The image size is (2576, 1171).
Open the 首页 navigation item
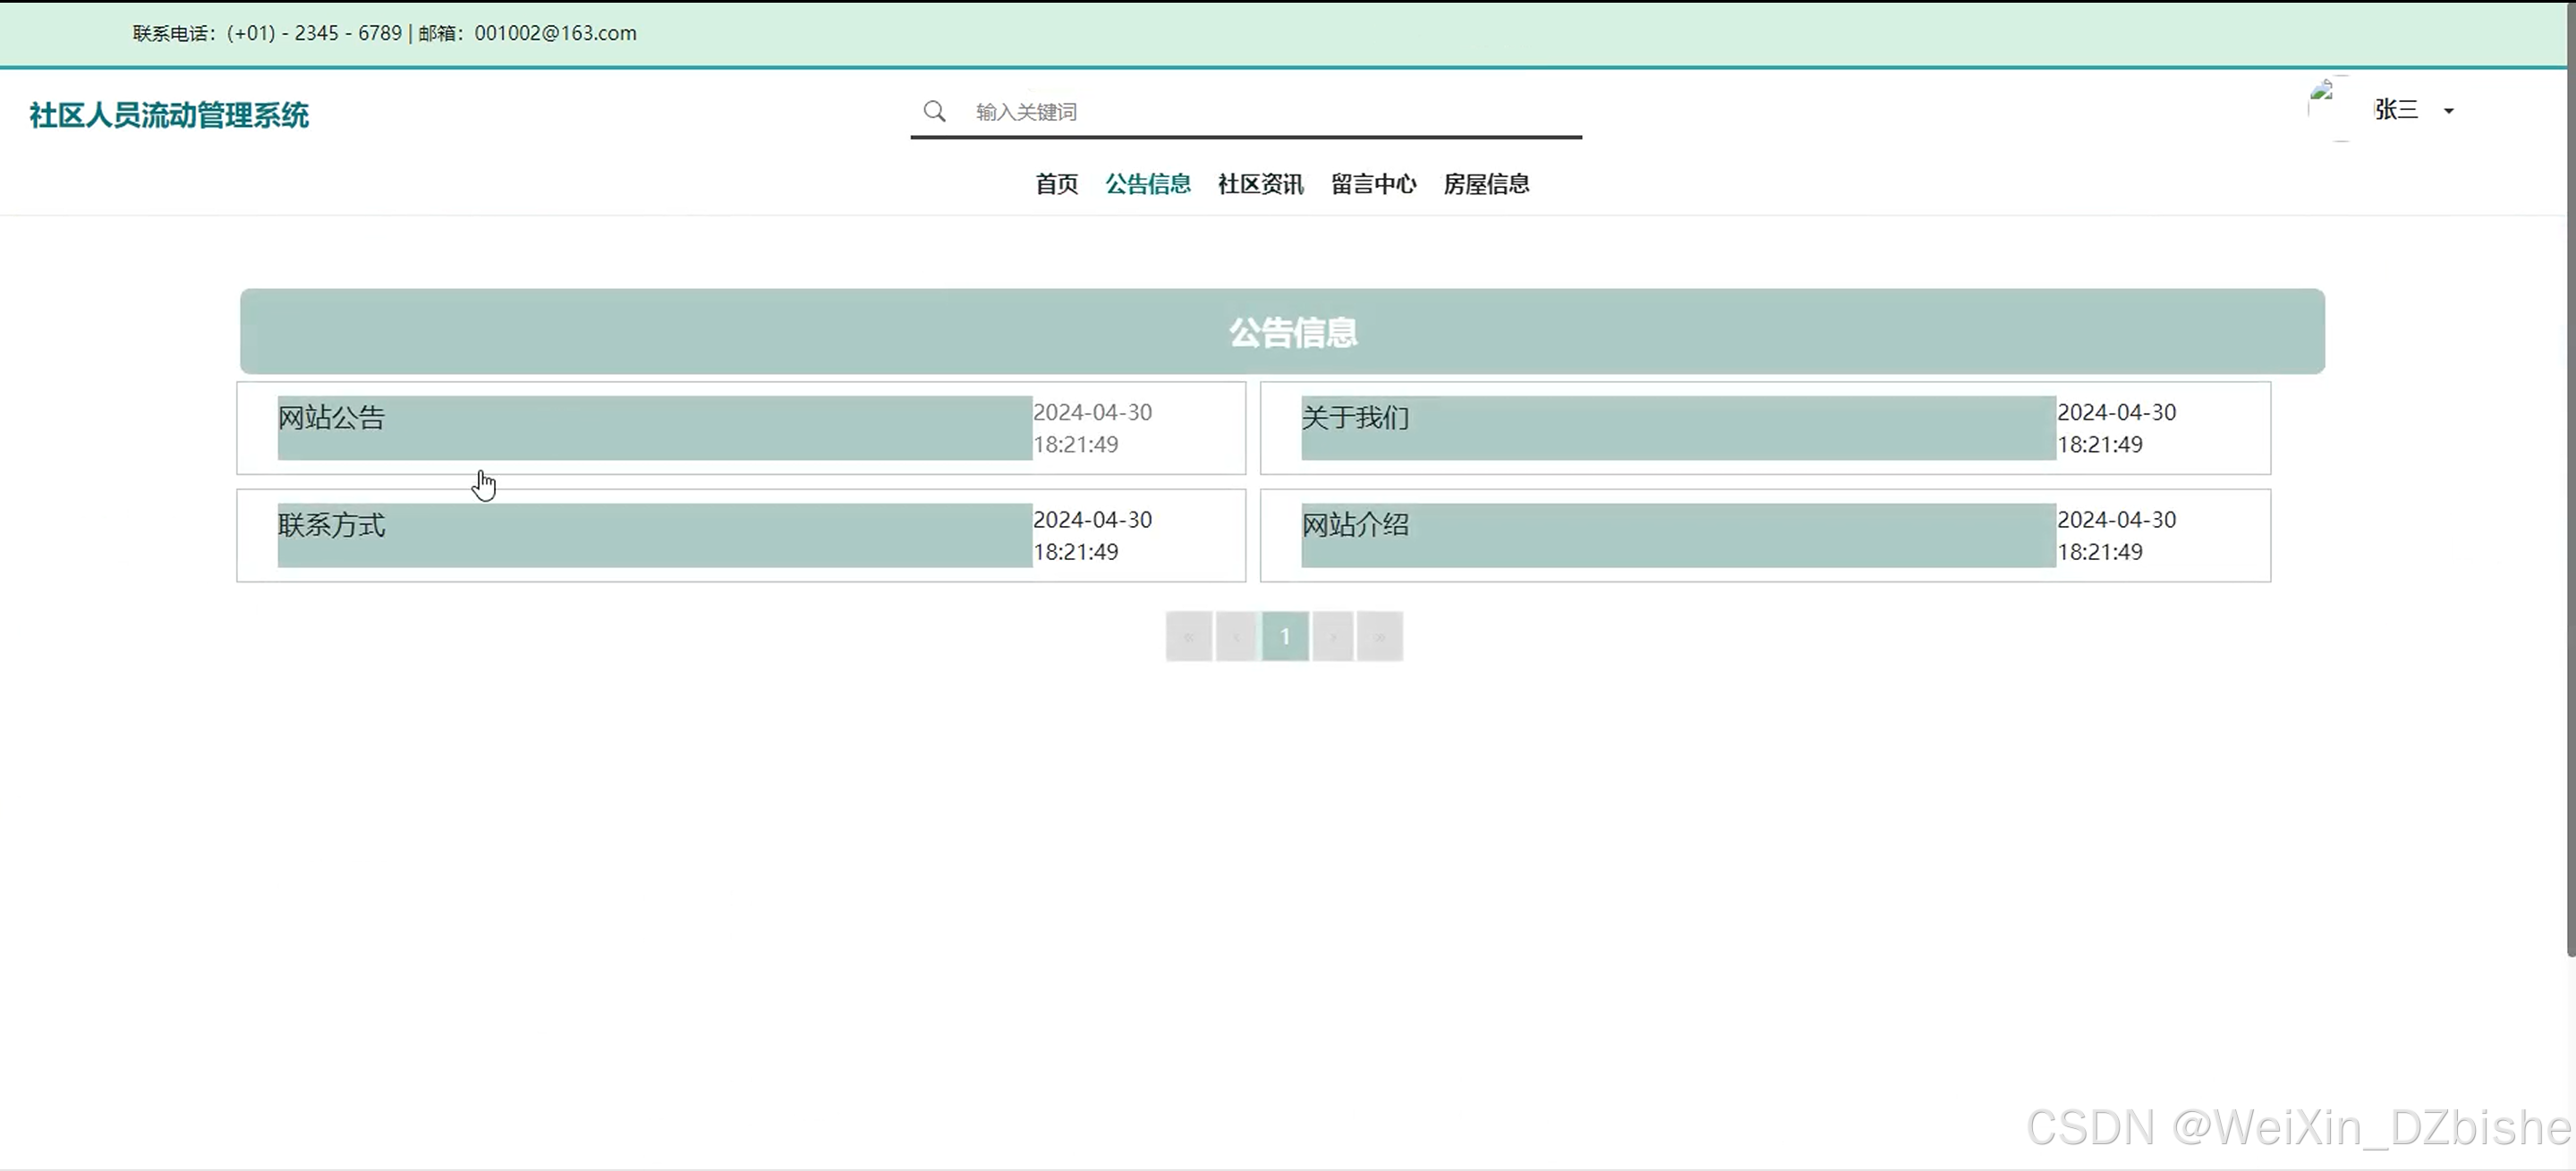pyautogui.click(x=1056, y=184)
